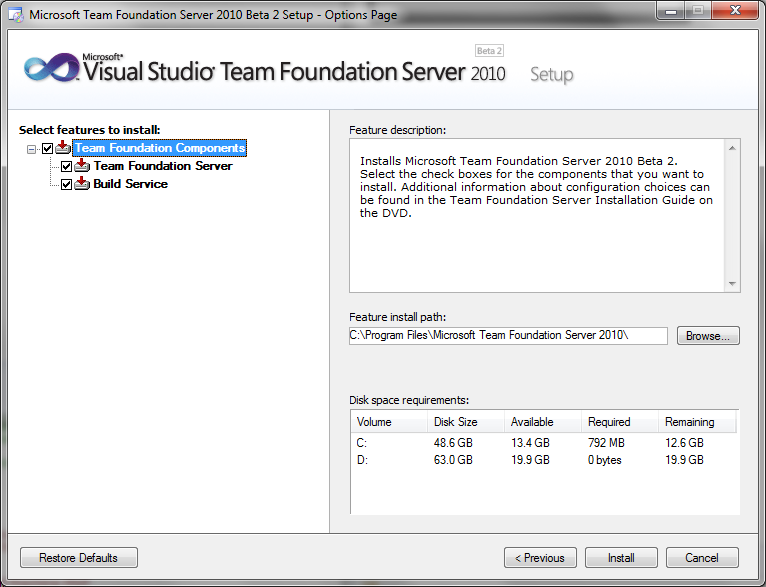This screenshot has width=766, height=587.
Task: Minimize the setup window
Action: point(671,11)
